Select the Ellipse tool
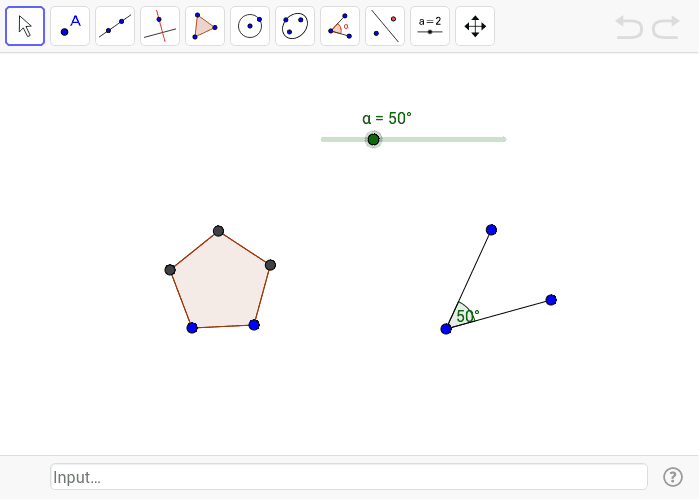Viewport: 700px width, 500px height. pyautogui.click(x=295, y=26)
